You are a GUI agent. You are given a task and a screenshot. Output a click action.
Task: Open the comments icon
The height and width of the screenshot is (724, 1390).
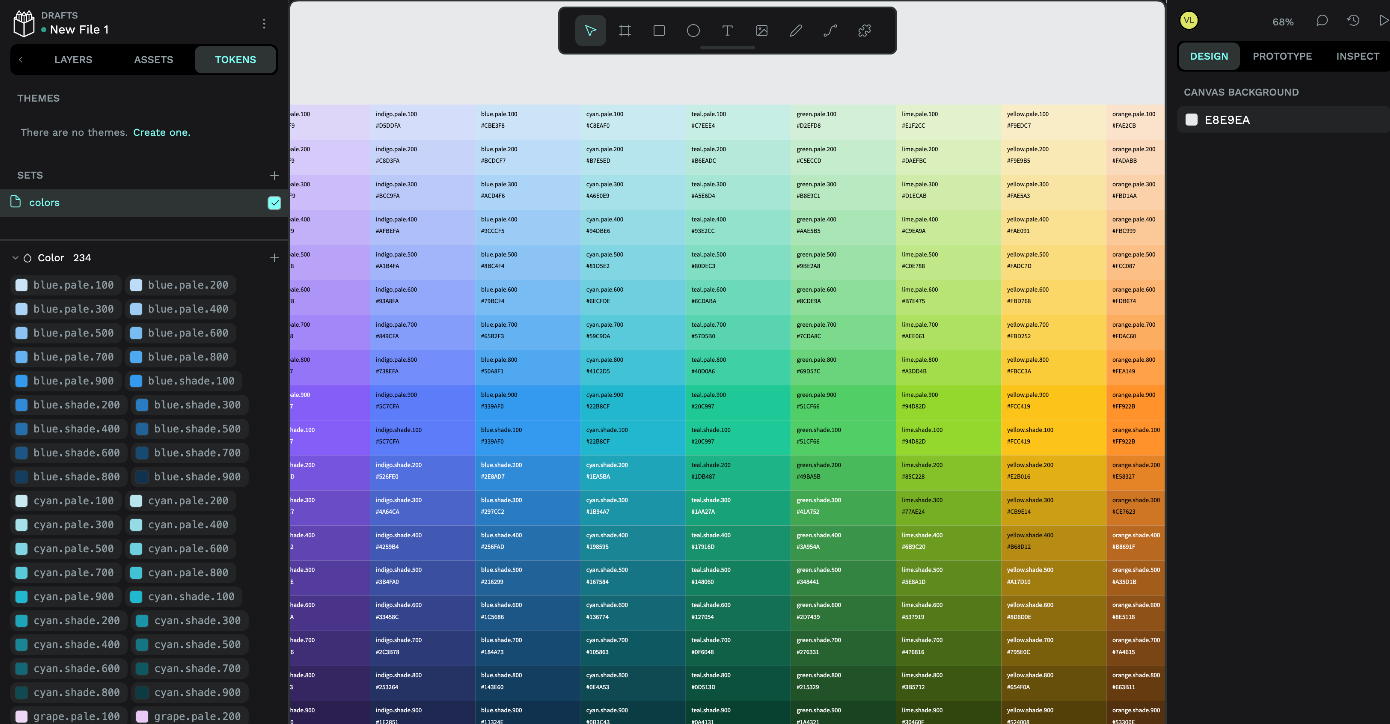pyautogui.click(x=1322, y=21)
